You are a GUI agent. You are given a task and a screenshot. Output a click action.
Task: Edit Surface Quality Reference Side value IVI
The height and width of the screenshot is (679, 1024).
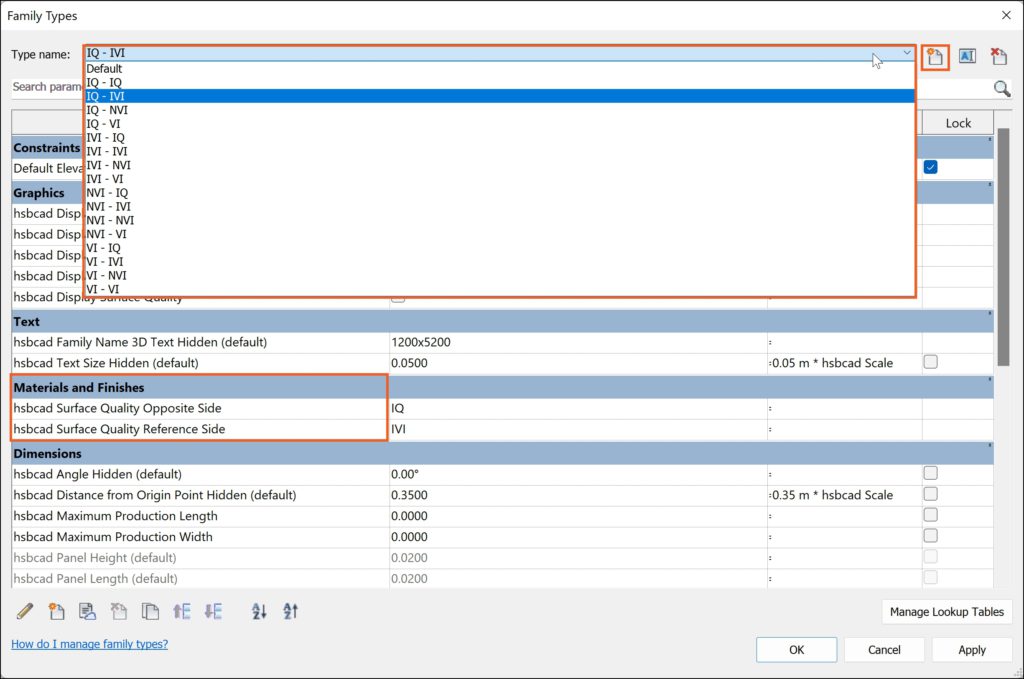coord(578,429)
